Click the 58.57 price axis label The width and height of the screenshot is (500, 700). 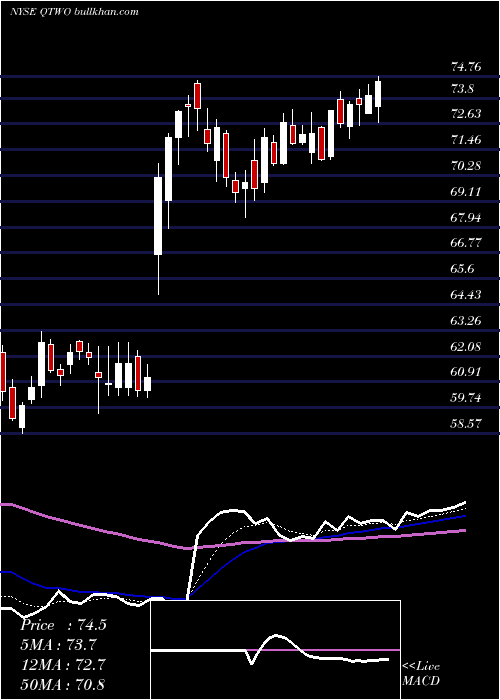(x=467, y=424)
